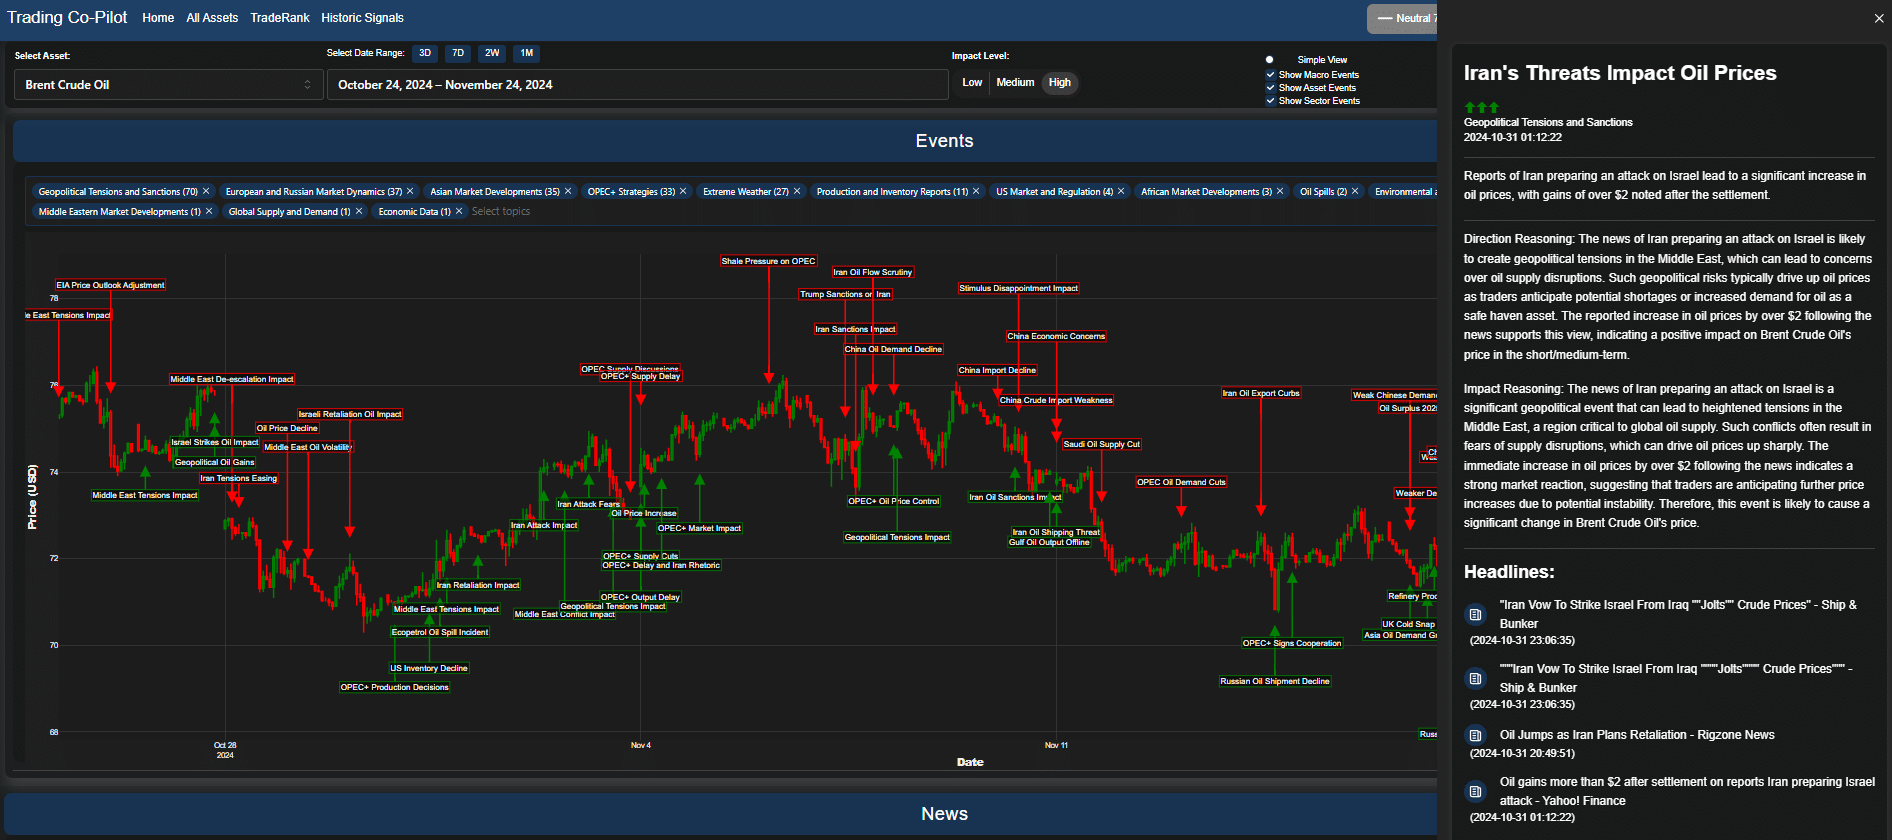1892x840 pixels.
Task: Remove the Oil Spills topic chip
Action: (1355, 191)
